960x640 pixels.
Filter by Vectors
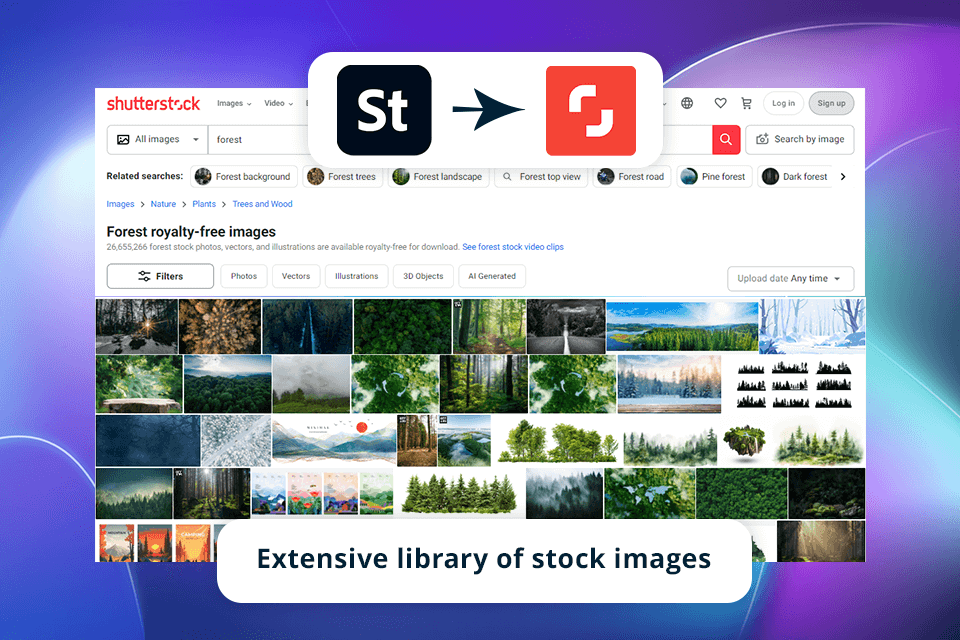(296, 276)
